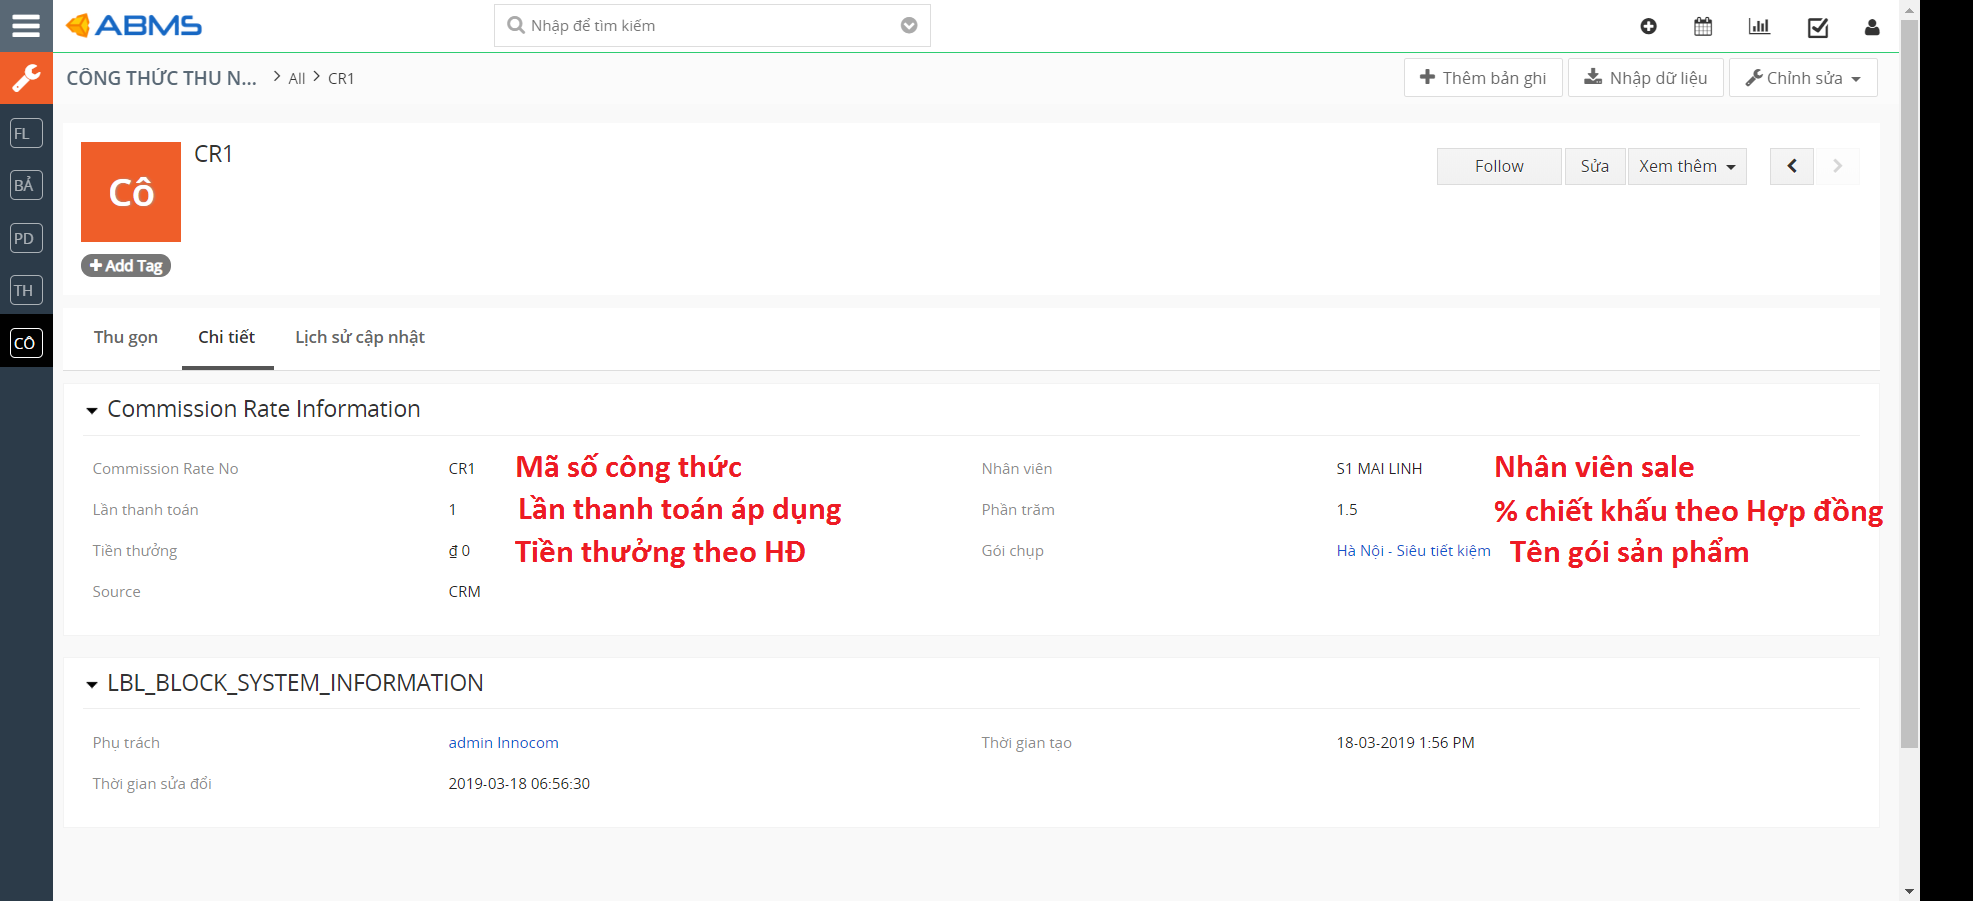The height and width of the screenshot is (901, 1973).
Task: Open the FL module in sidebar
Action: 26,133
